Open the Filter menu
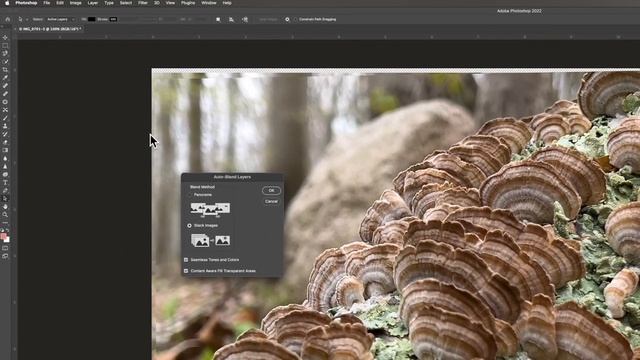640x360 pixels. click(x=143, y=3)
